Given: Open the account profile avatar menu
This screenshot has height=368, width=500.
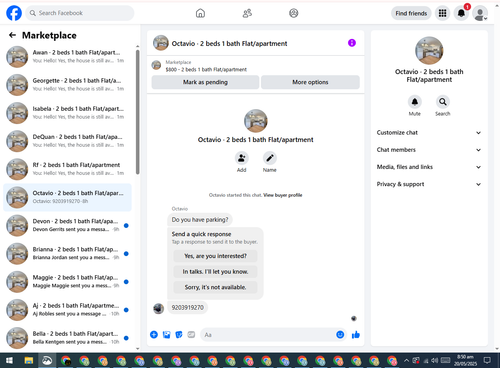Looking at the screenshot, I should (480, 14).
